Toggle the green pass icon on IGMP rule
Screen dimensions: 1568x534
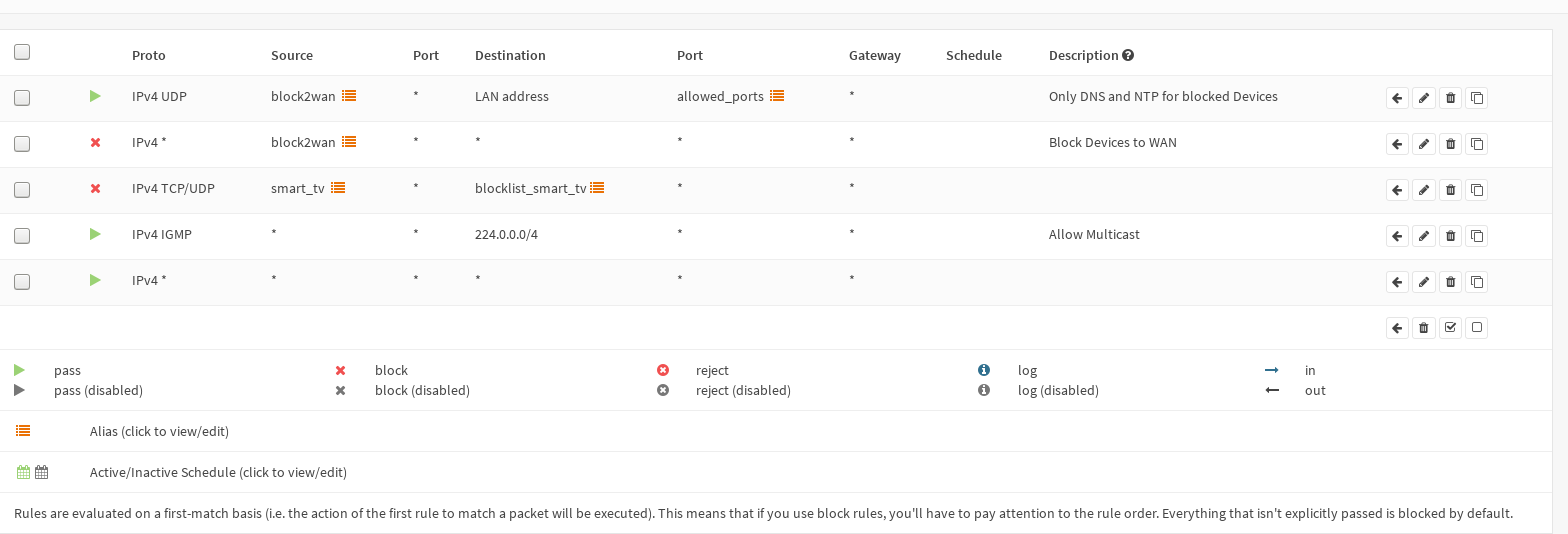coord(95,234)
